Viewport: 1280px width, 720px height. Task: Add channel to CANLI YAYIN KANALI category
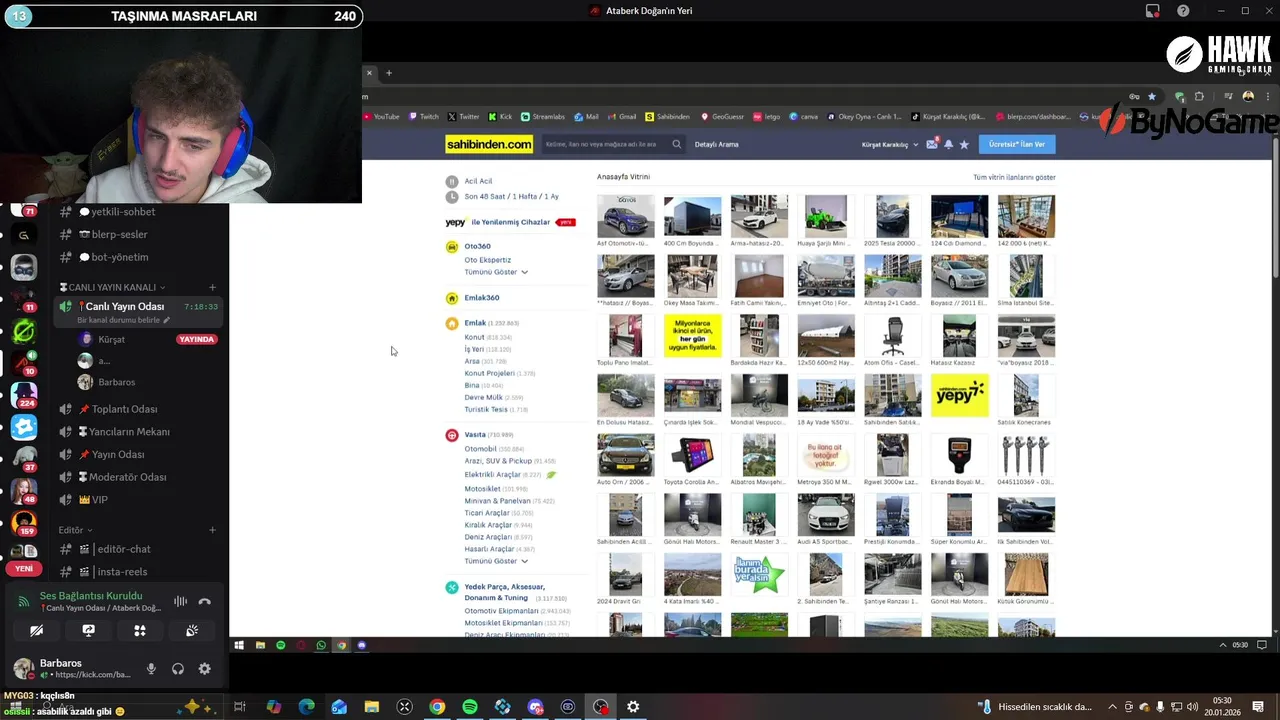tap(212, 287)
